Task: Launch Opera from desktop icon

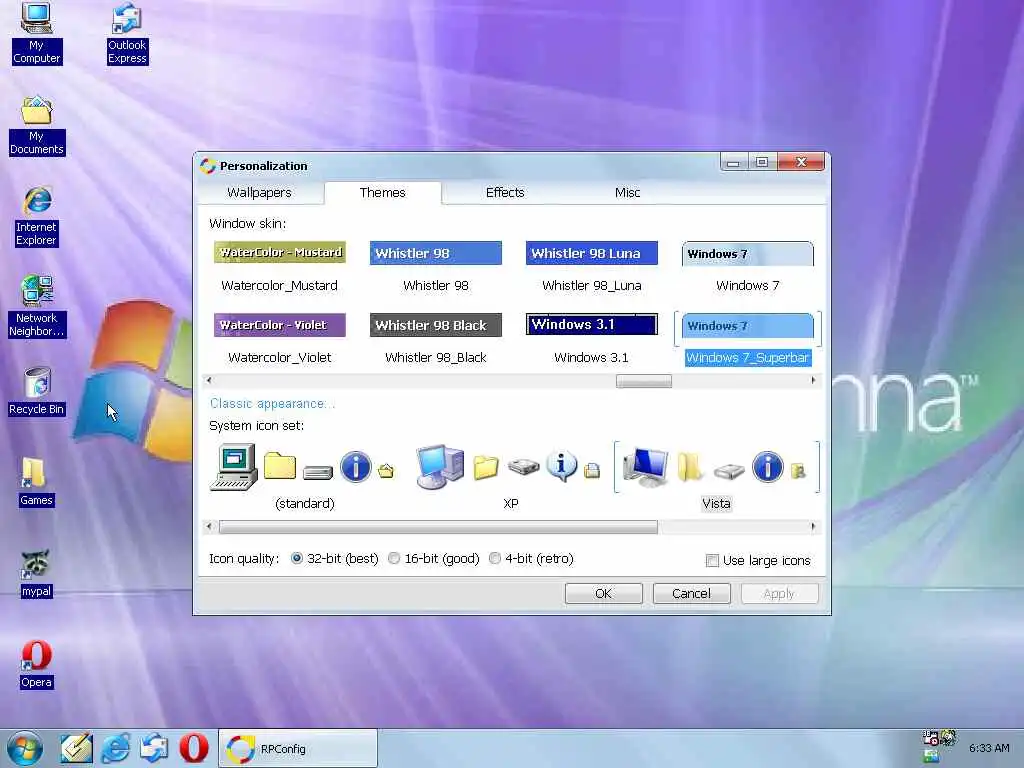Action: click(x=37, y=664)
